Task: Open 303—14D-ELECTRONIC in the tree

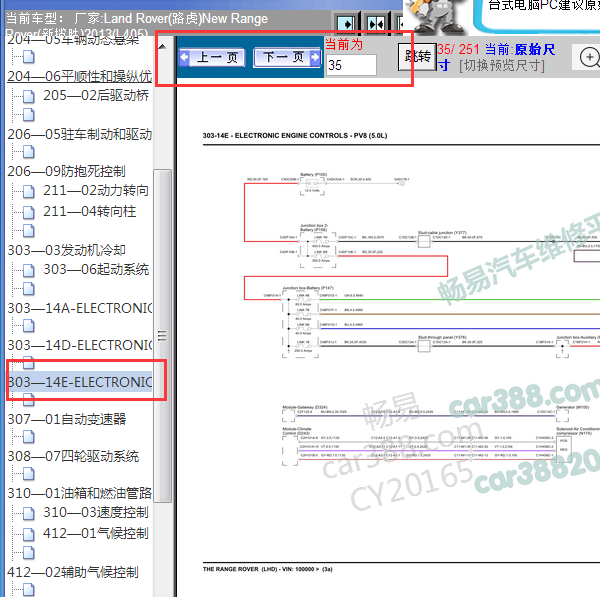Action: (x=80, y=345)
